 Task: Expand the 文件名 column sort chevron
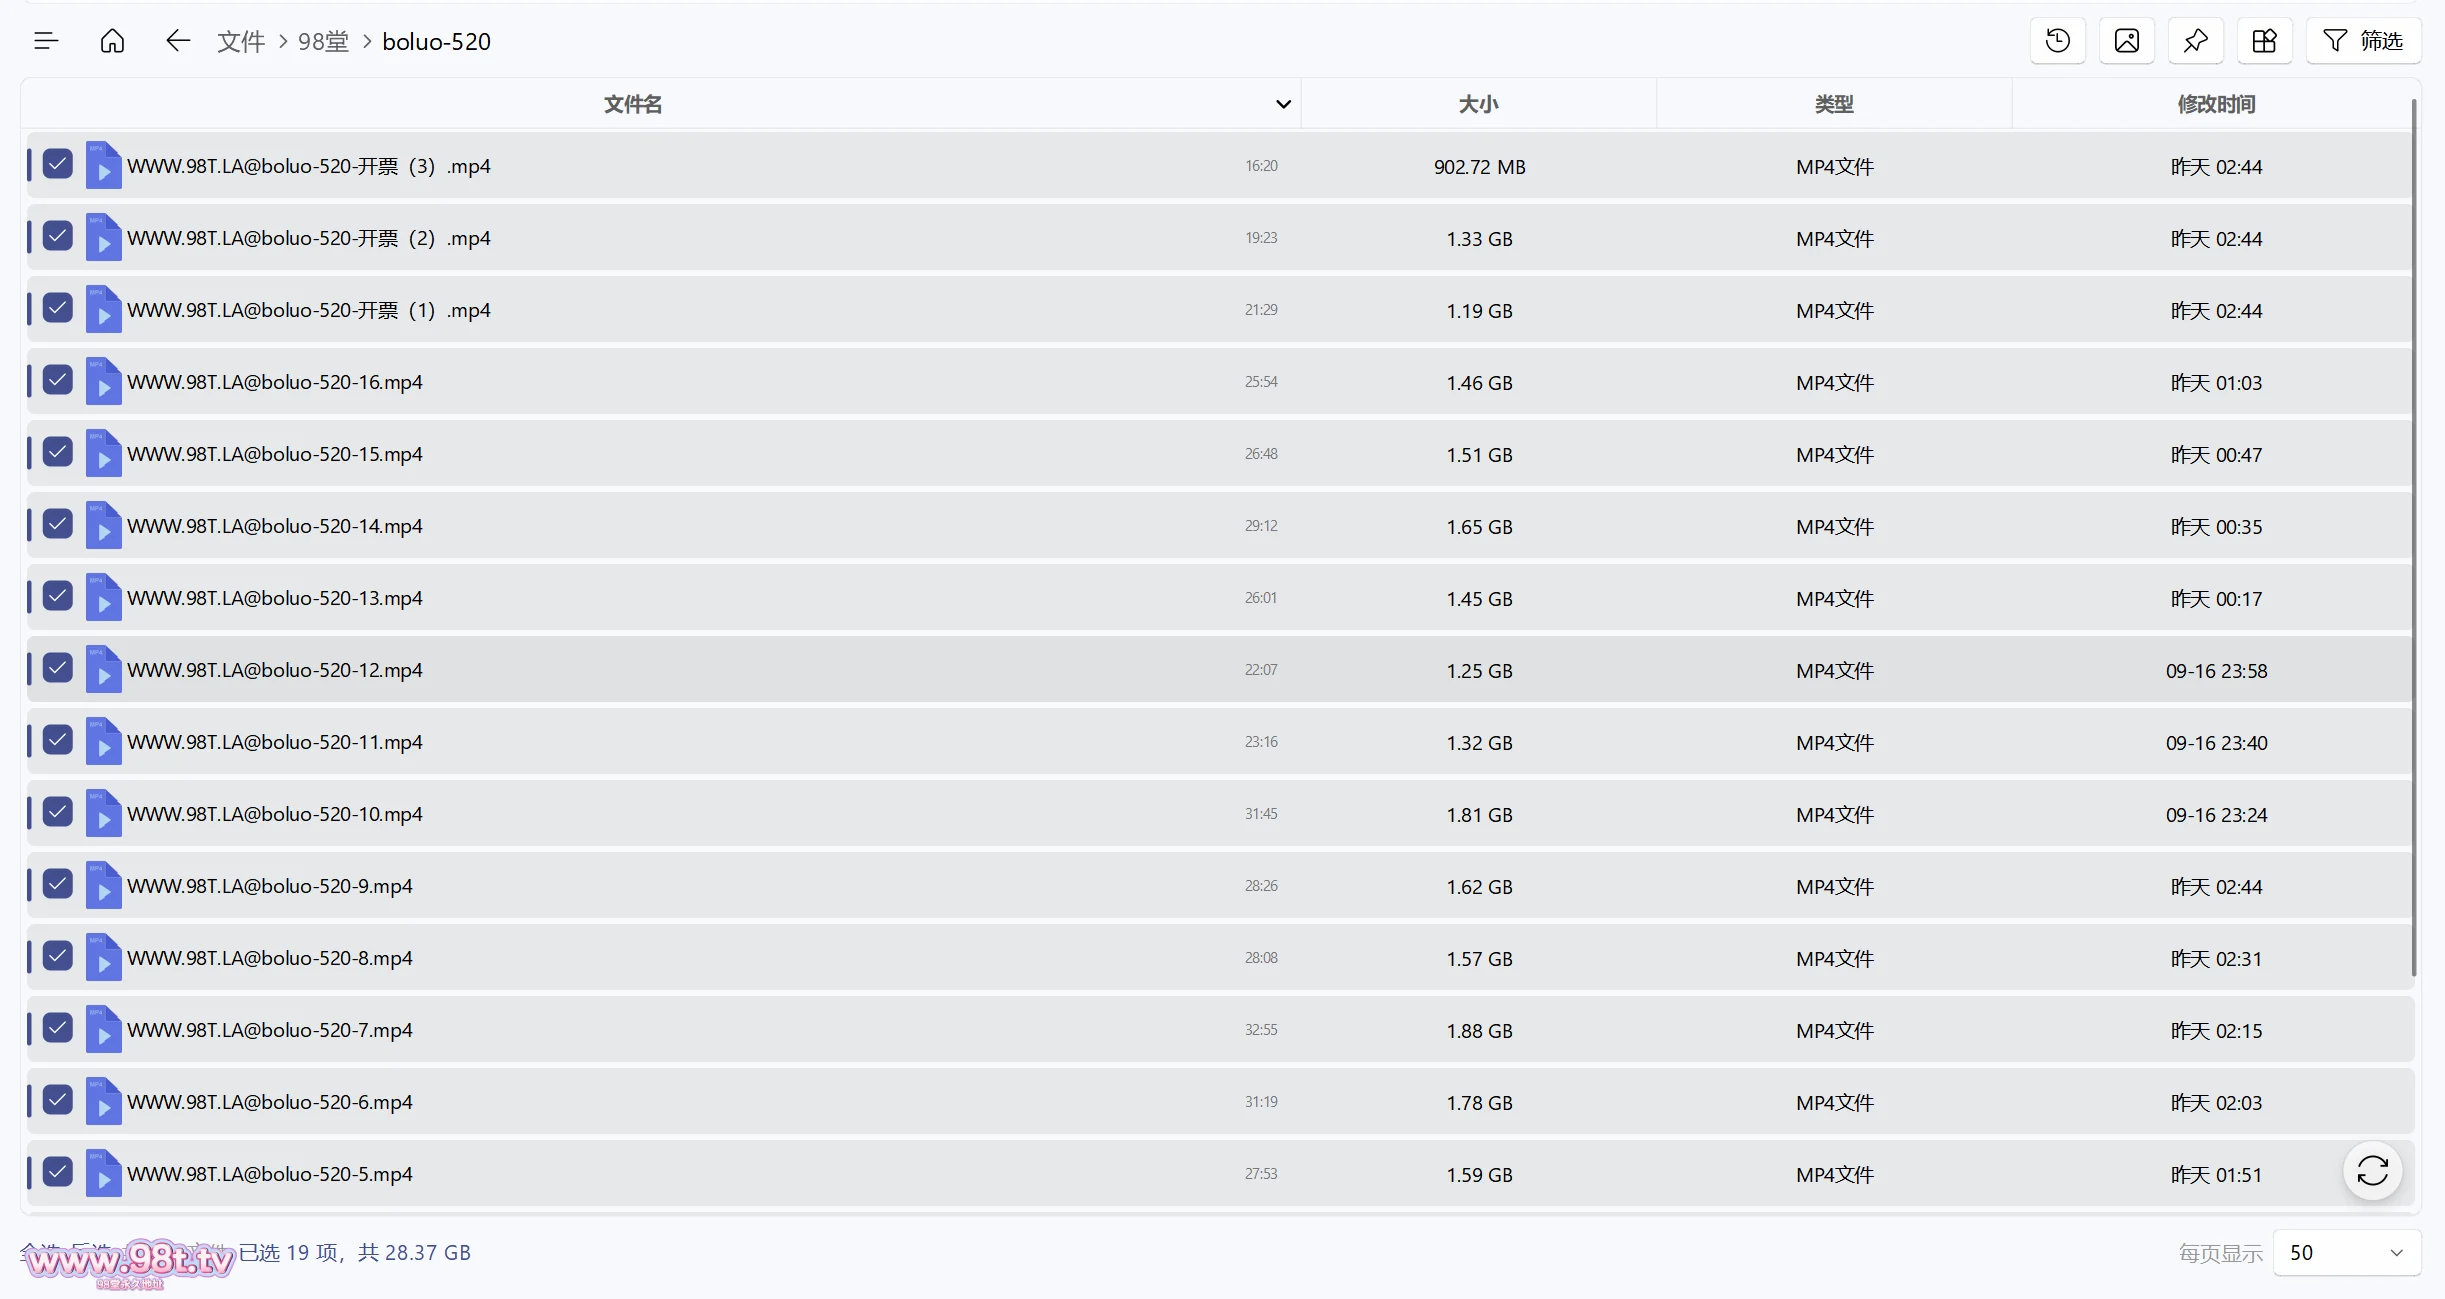point(1283,104)
